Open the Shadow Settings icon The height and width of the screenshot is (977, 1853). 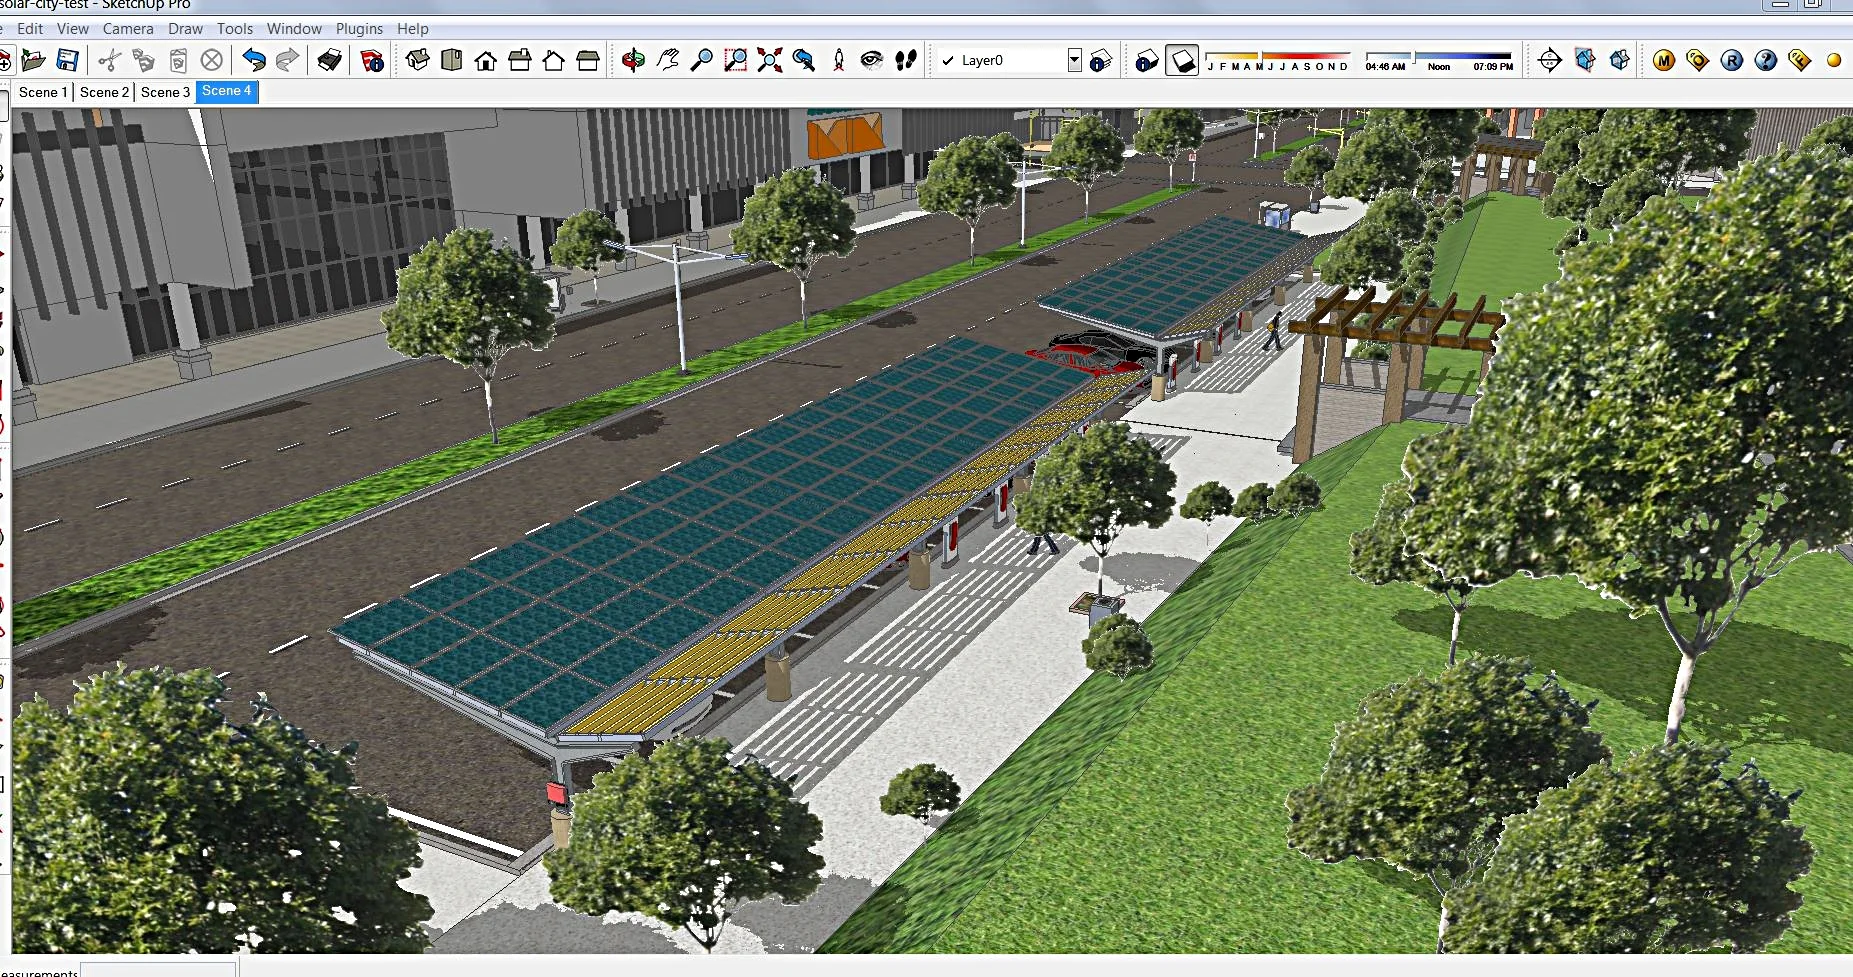(1147, 61)
